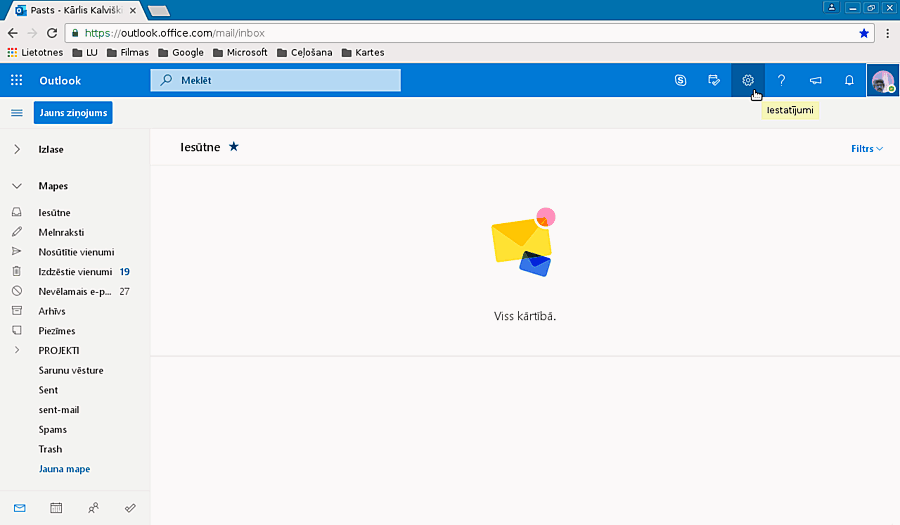
Task: Open the My Day calendar-check icon
Action: (x=714, y=80)
